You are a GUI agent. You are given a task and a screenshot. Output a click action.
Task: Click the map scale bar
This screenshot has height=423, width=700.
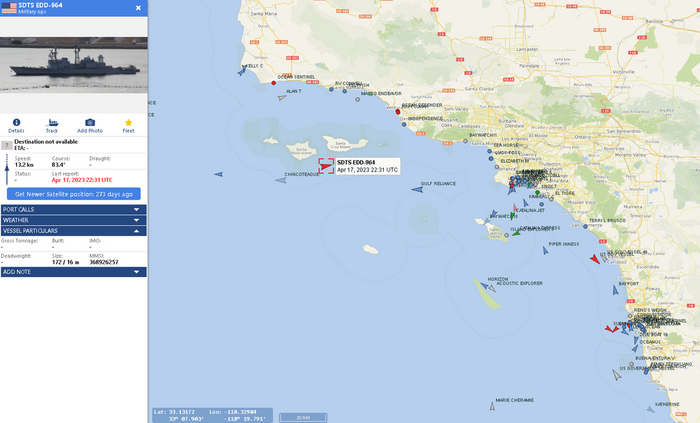303,418
